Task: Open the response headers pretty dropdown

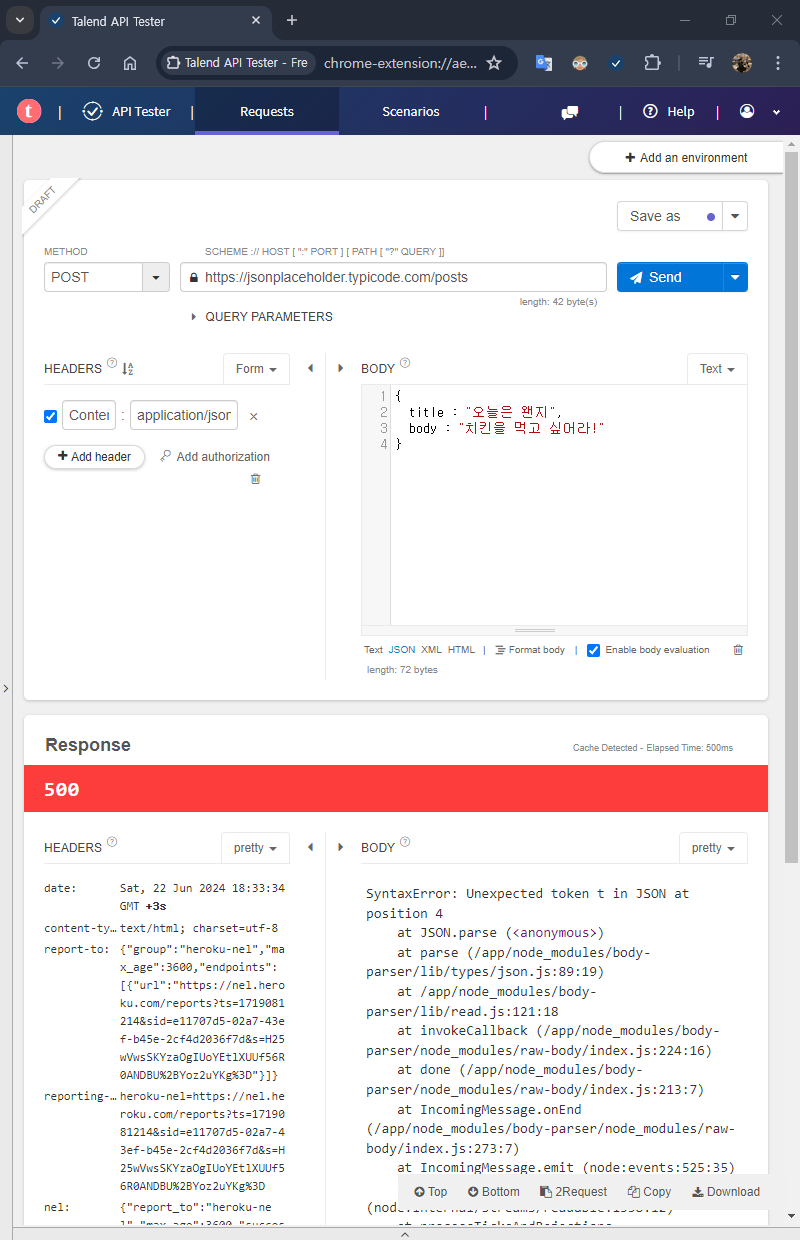Action: pos(256,847)
